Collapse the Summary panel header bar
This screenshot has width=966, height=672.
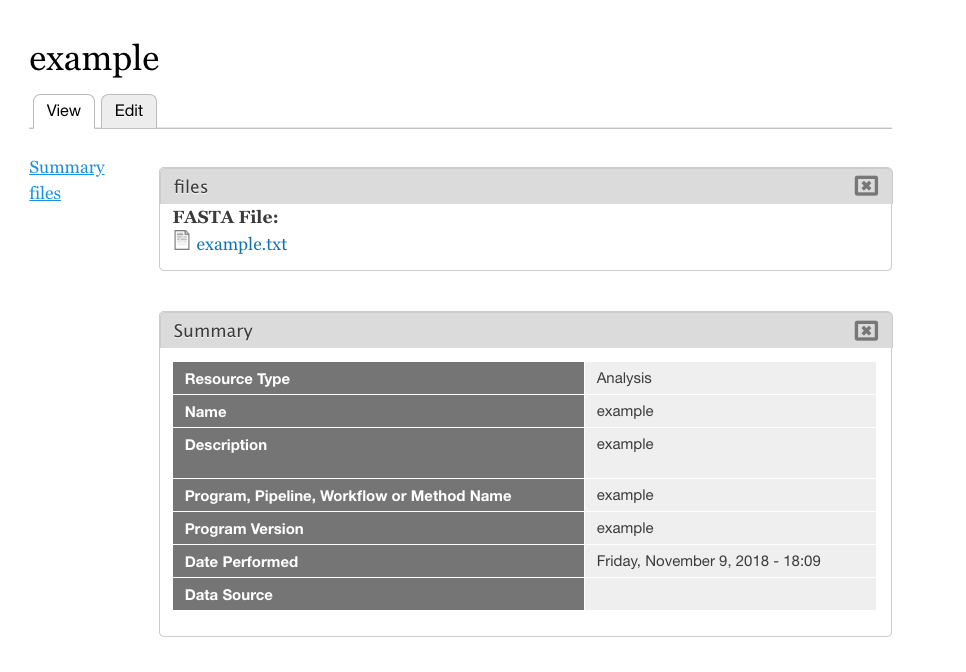pyautogui.click(x=500, y=331)
